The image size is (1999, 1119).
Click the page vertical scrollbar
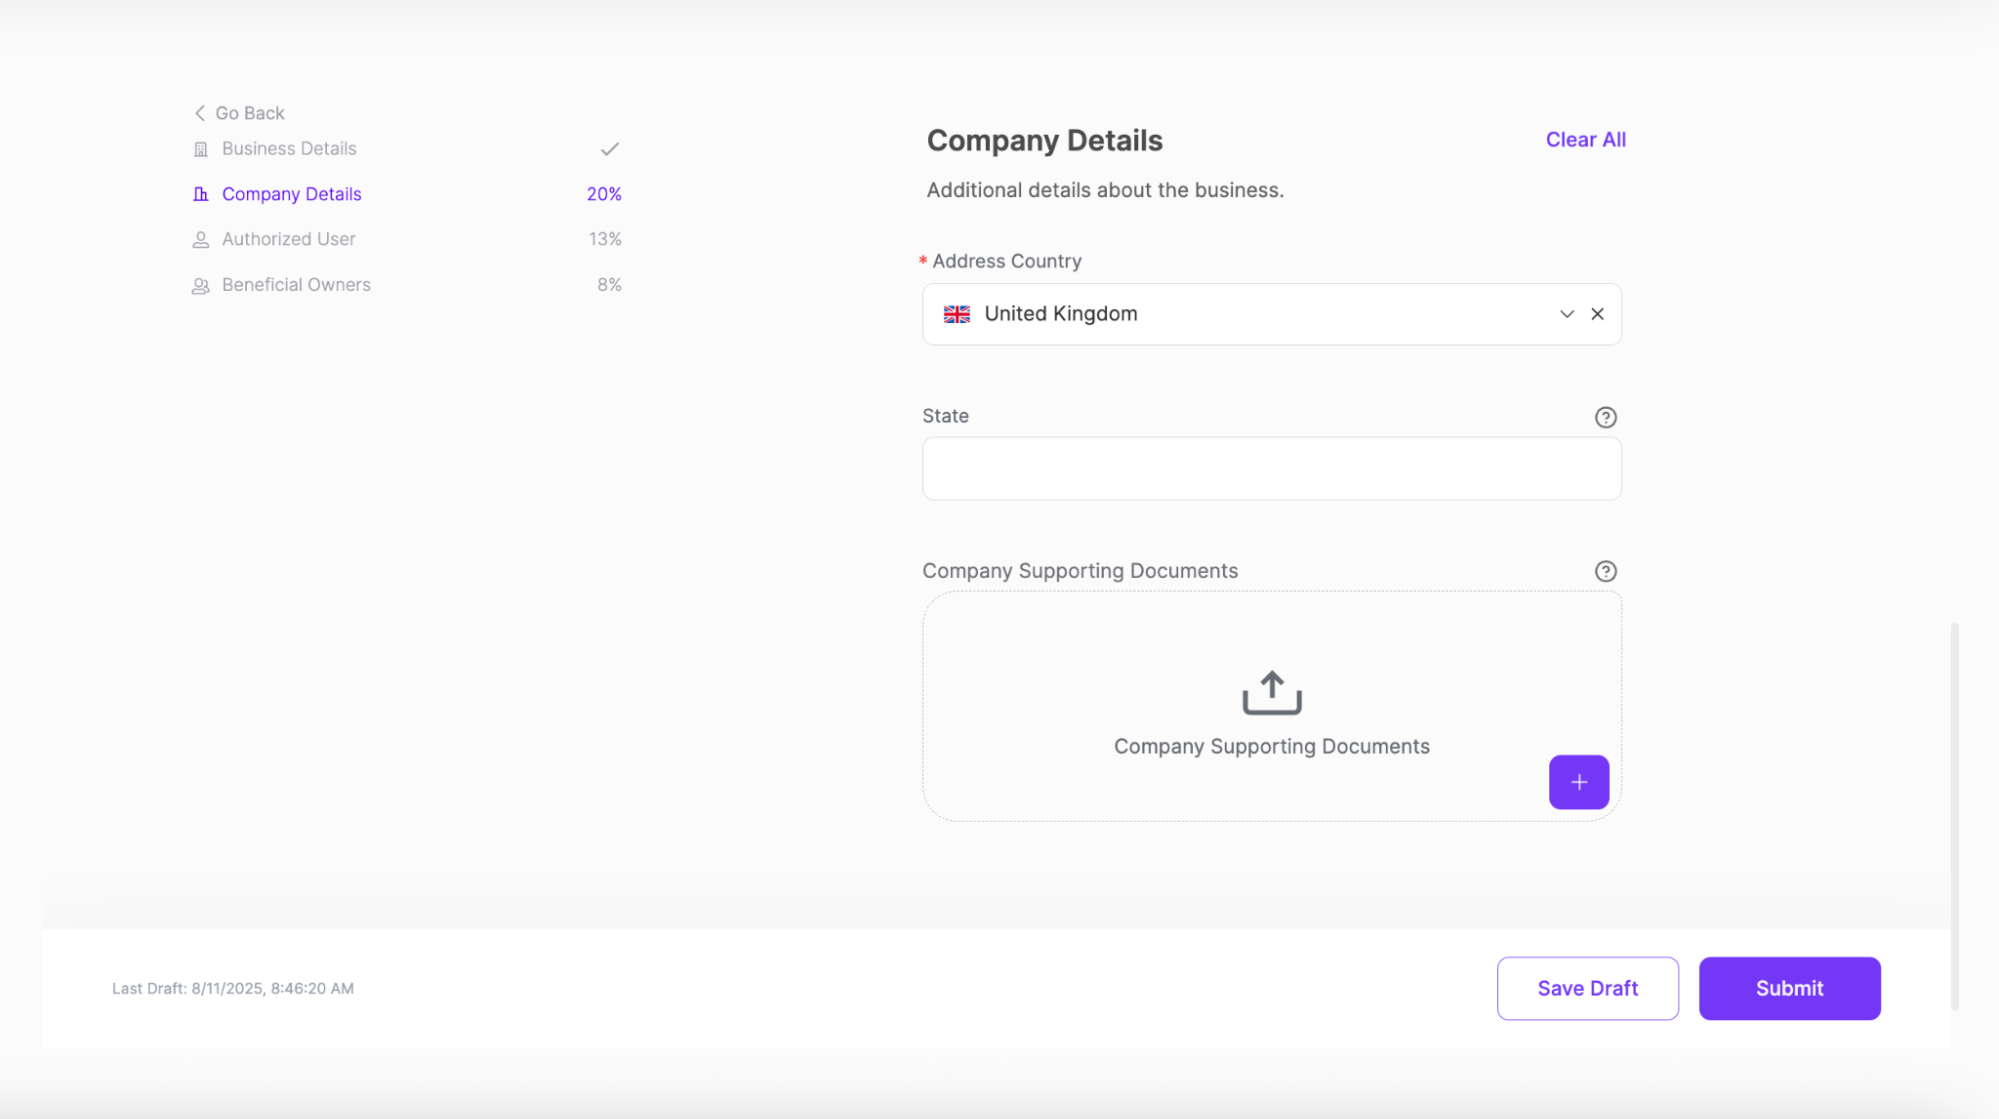click(1953, 815)
